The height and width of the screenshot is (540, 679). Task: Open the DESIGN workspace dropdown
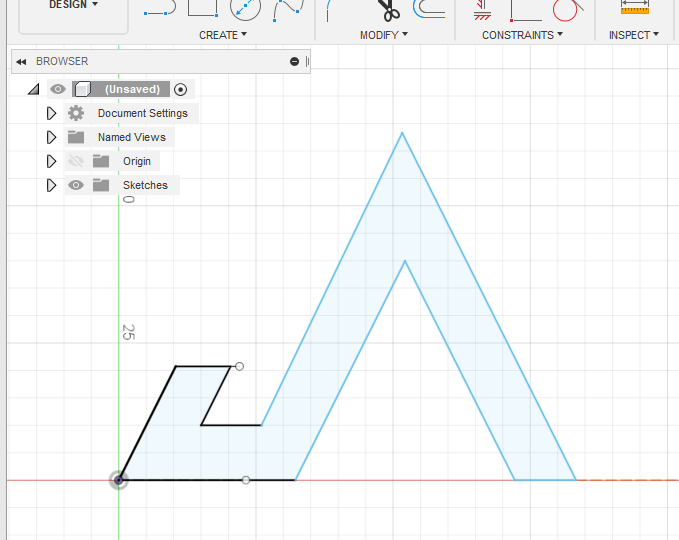coord(73,5)
